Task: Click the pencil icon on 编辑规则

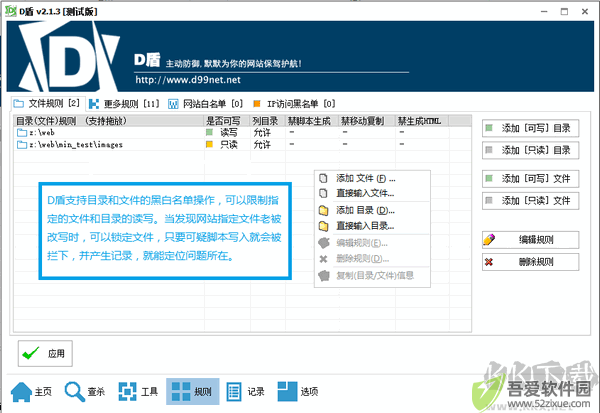Action: pyautogui.click(x=489, y=240)
